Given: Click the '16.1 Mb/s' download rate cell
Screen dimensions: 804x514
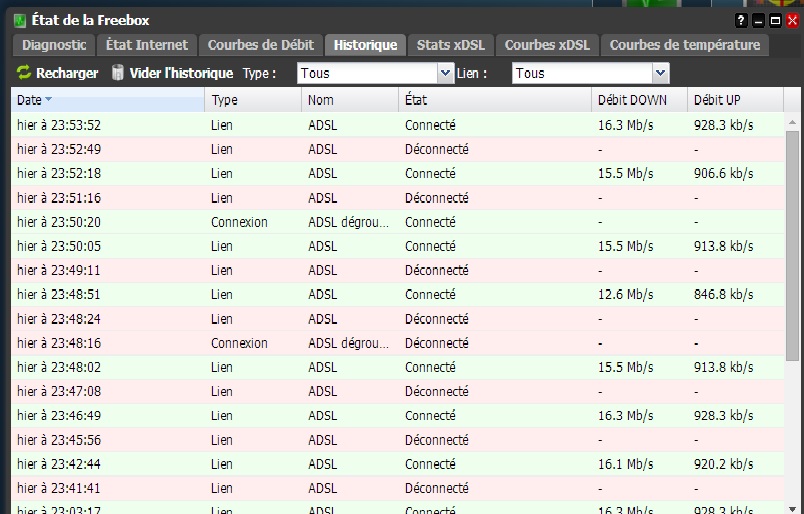Looking at the screenshot, I should pyautogui.click(x=626, y=464).
